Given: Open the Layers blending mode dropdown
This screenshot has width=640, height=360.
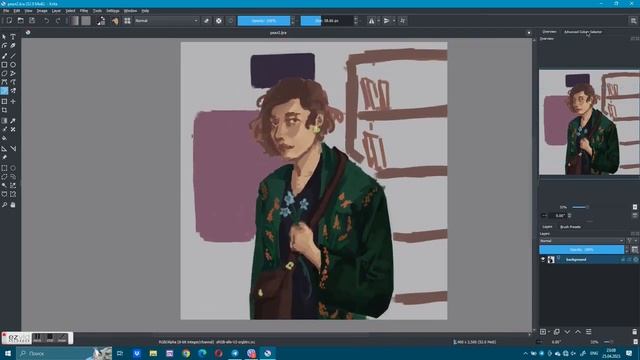Looking at the screenshot, I should click(582, 241).
